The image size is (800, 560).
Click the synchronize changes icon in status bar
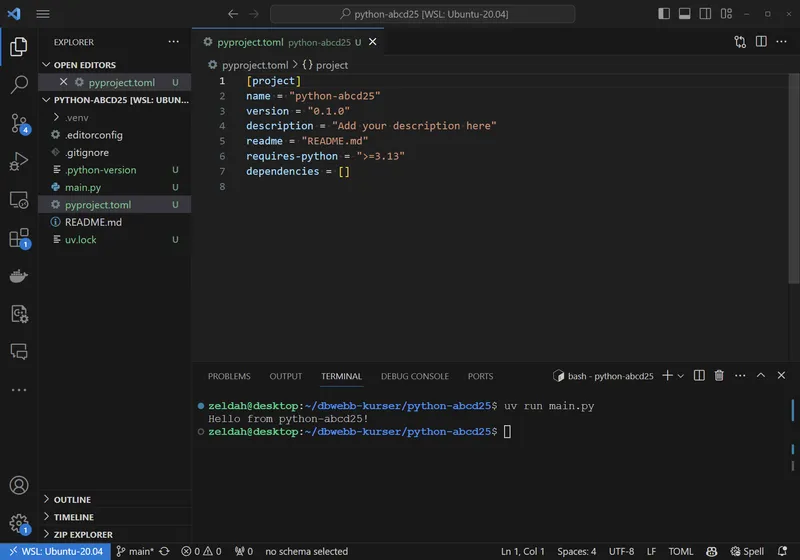coord(164,551)
